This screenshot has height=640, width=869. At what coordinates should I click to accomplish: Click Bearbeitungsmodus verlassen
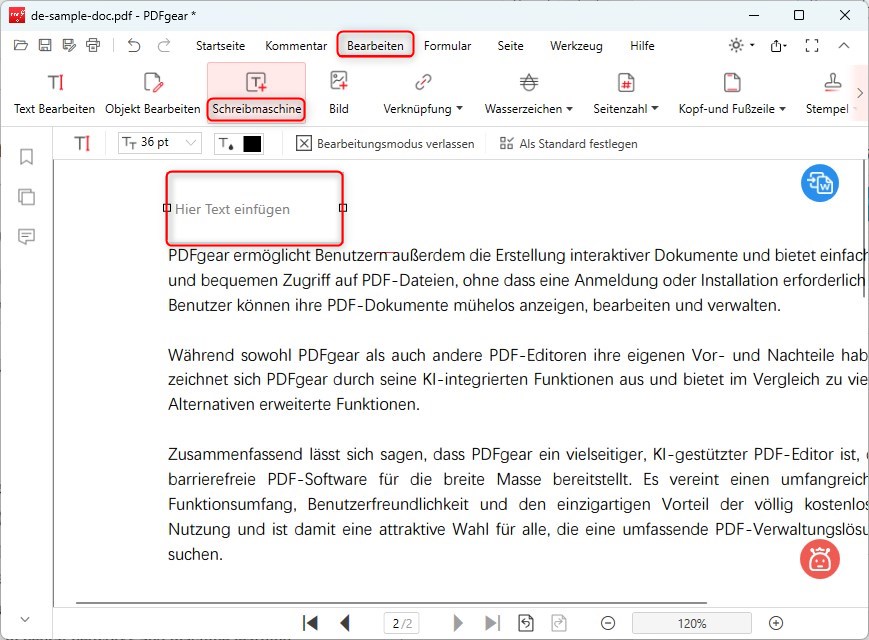pyautogui.click(x=385, y=144)
